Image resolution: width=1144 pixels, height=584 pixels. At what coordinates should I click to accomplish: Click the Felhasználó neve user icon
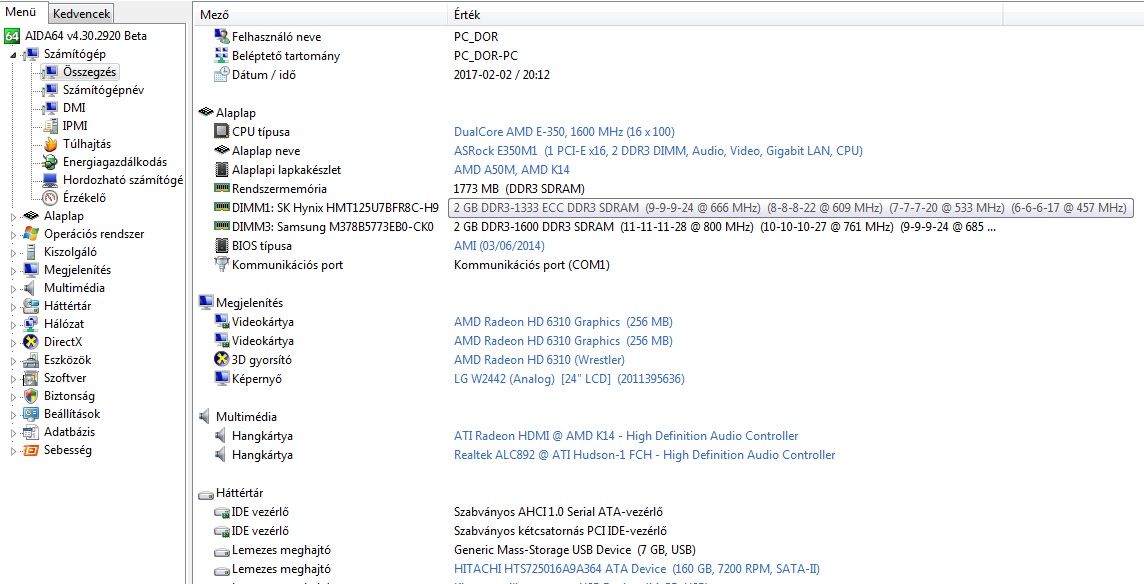pyautogui.click(x=222, y=36)
